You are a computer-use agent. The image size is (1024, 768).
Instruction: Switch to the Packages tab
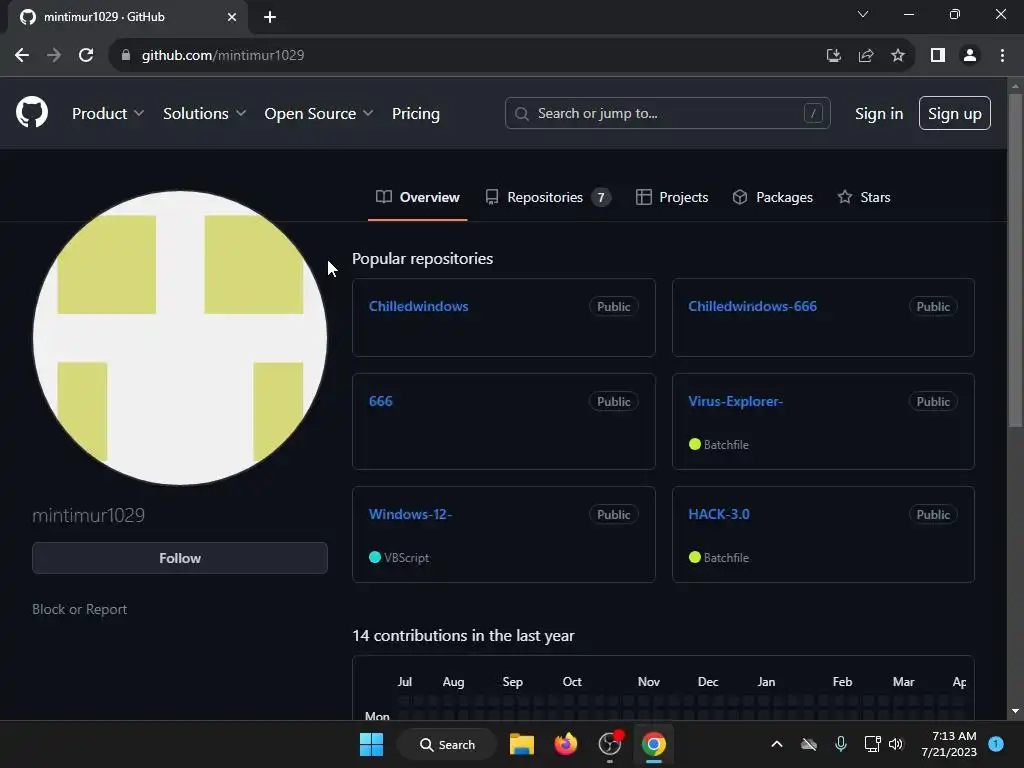(773, 197)
